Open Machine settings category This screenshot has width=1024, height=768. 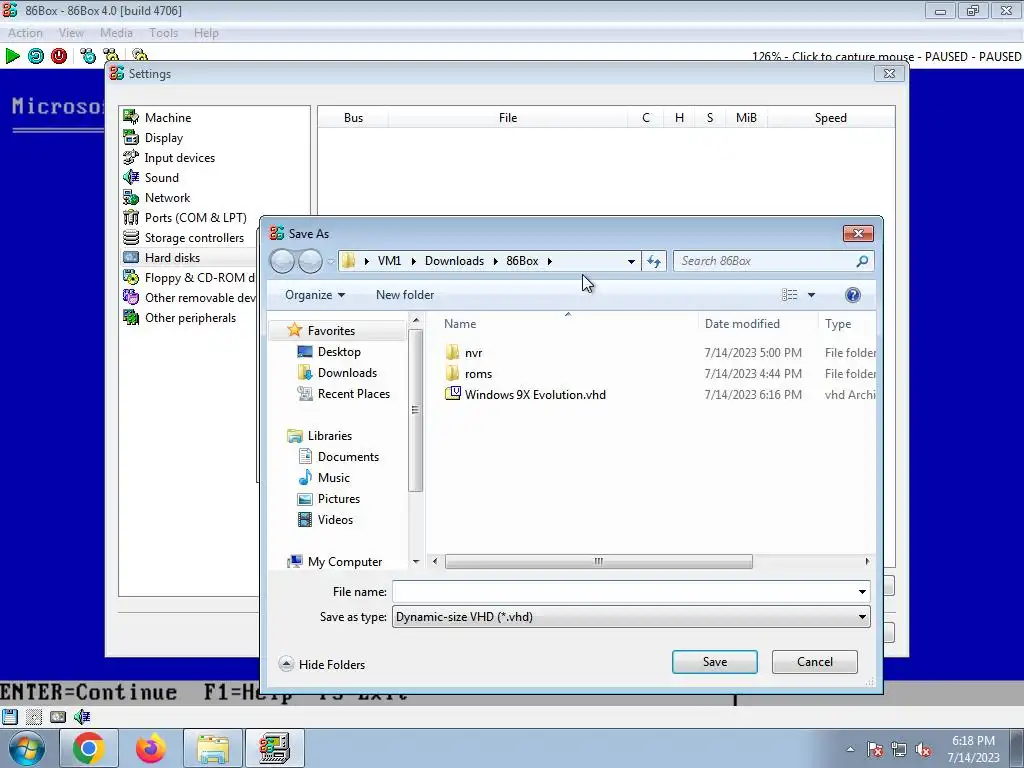pyautogui.click(x=168, y=118)
